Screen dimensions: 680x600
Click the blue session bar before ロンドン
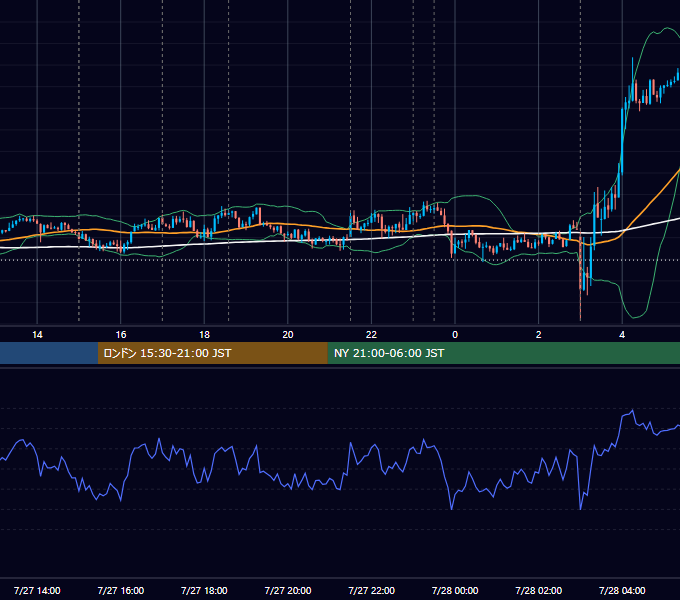(x=49, y=353)
